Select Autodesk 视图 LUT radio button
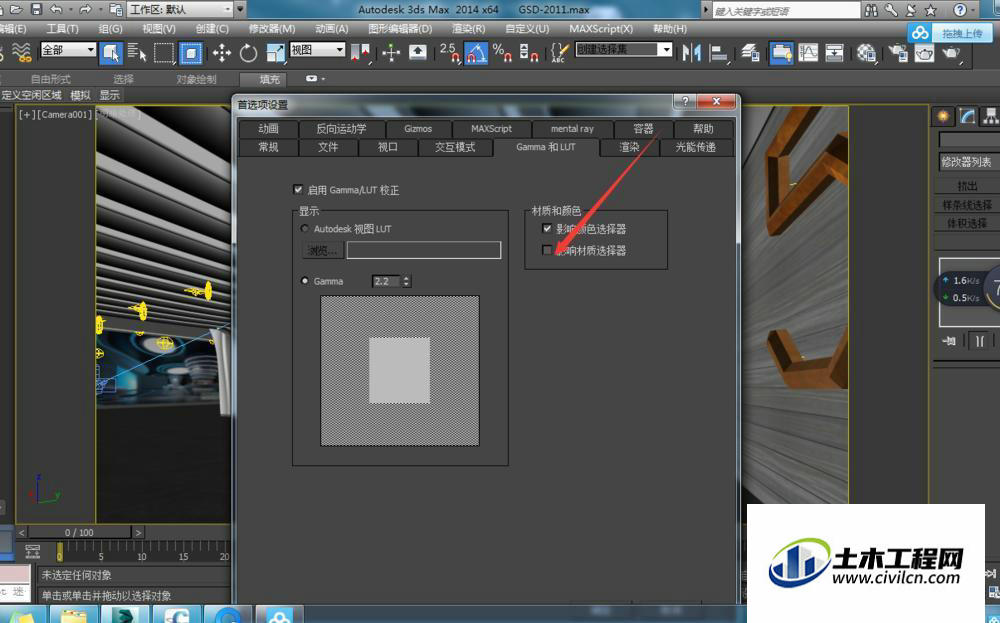The image size is (1000, 623). tap(305, 228)
